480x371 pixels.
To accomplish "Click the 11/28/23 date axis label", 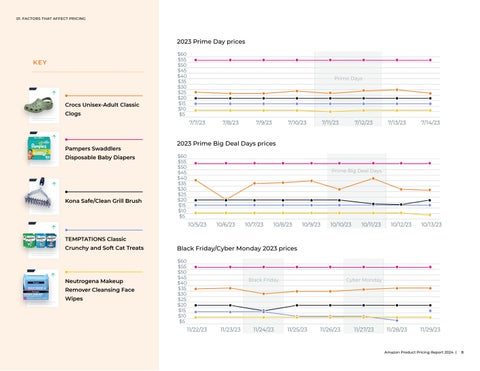I will tap(397, 330).
